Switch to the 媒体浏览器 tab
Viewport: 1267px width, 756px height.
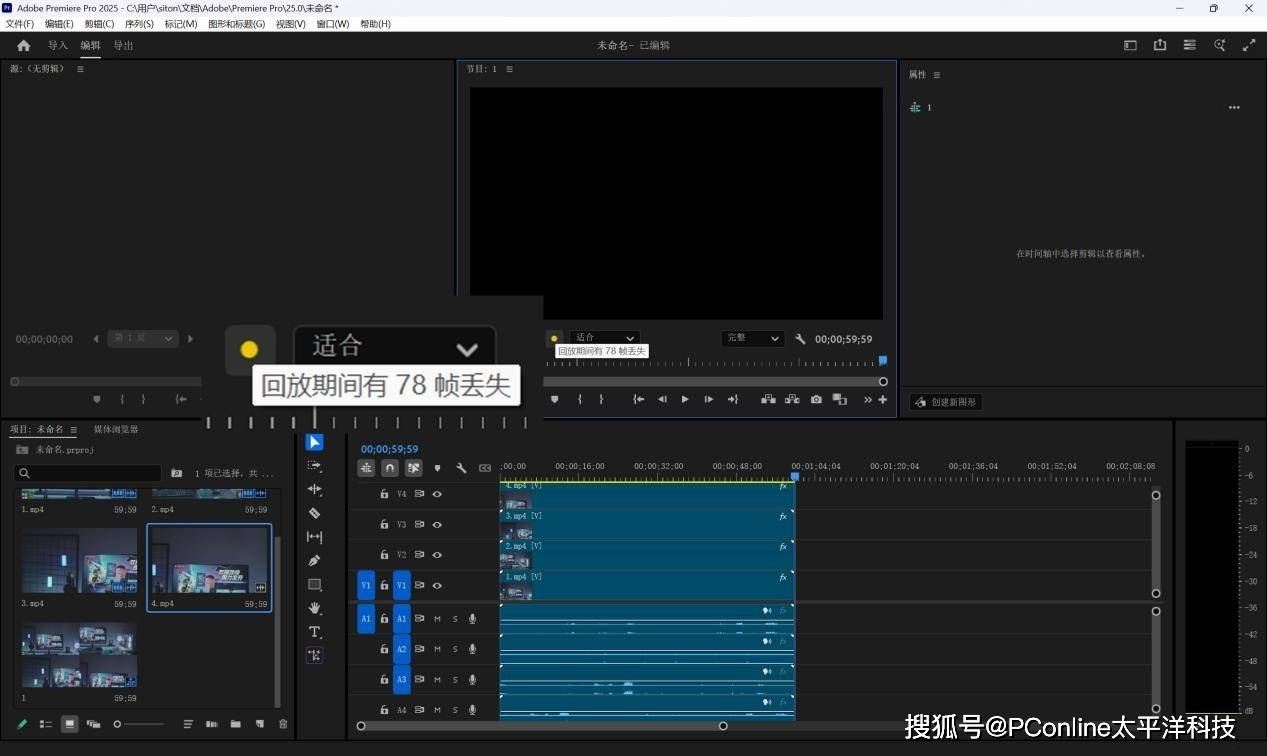[116, 429]
